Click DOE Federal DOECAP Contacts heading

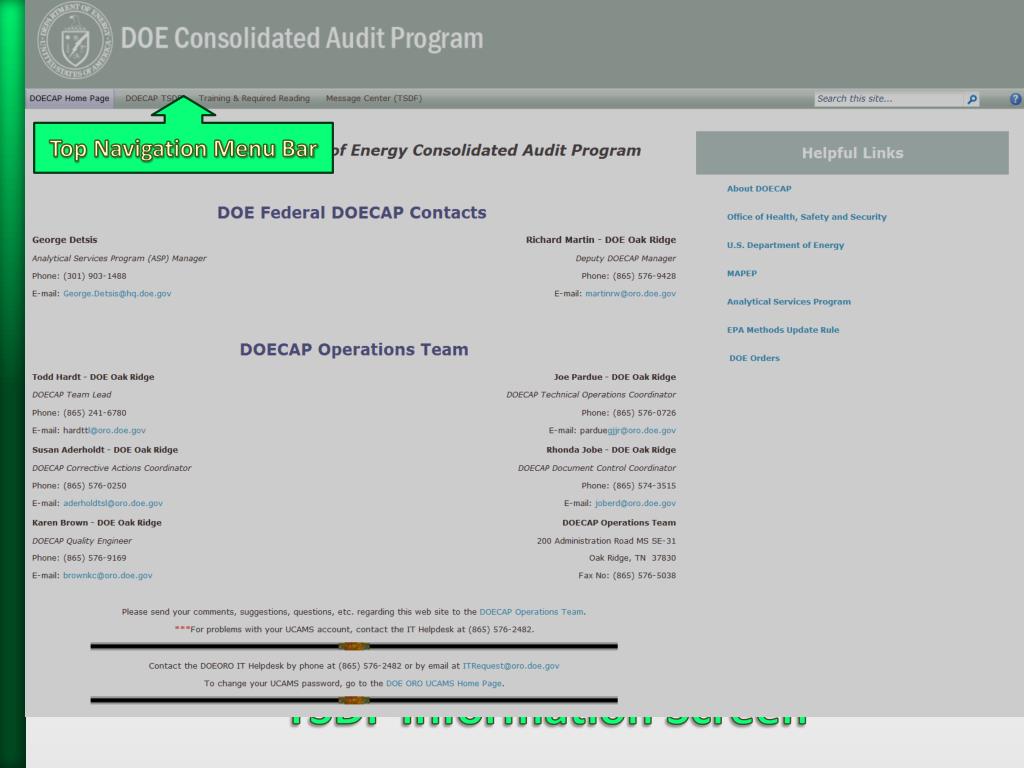pos(351,213)
